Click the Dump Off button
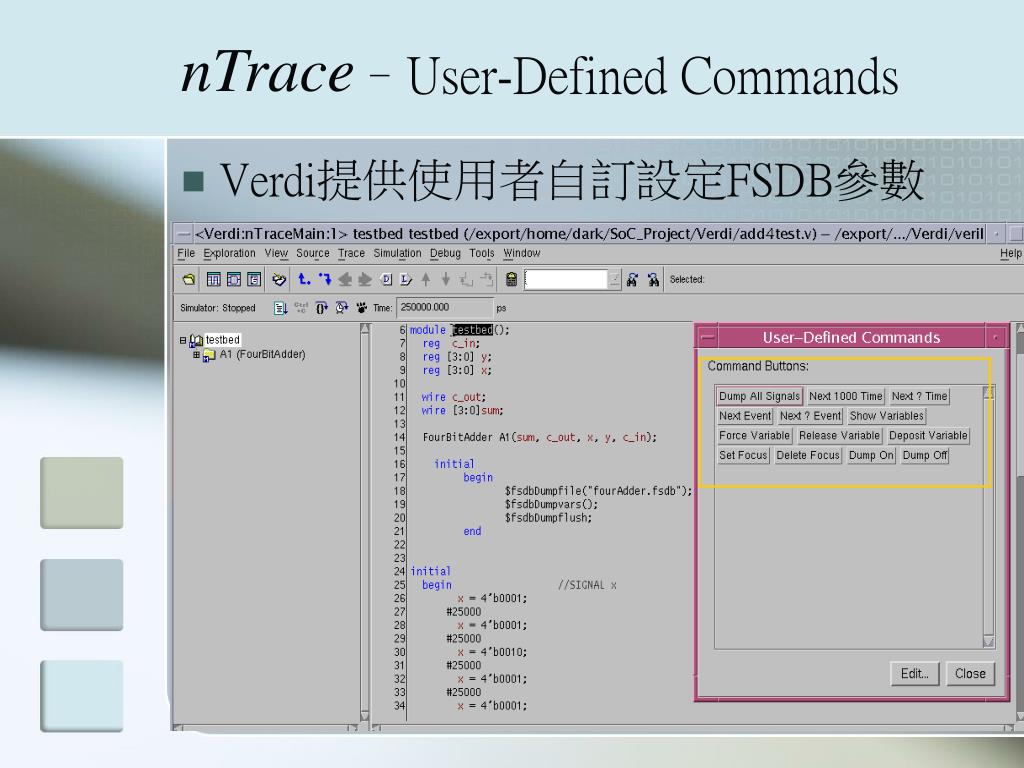The image size is (1024, 768). click(x=925, y=455)
